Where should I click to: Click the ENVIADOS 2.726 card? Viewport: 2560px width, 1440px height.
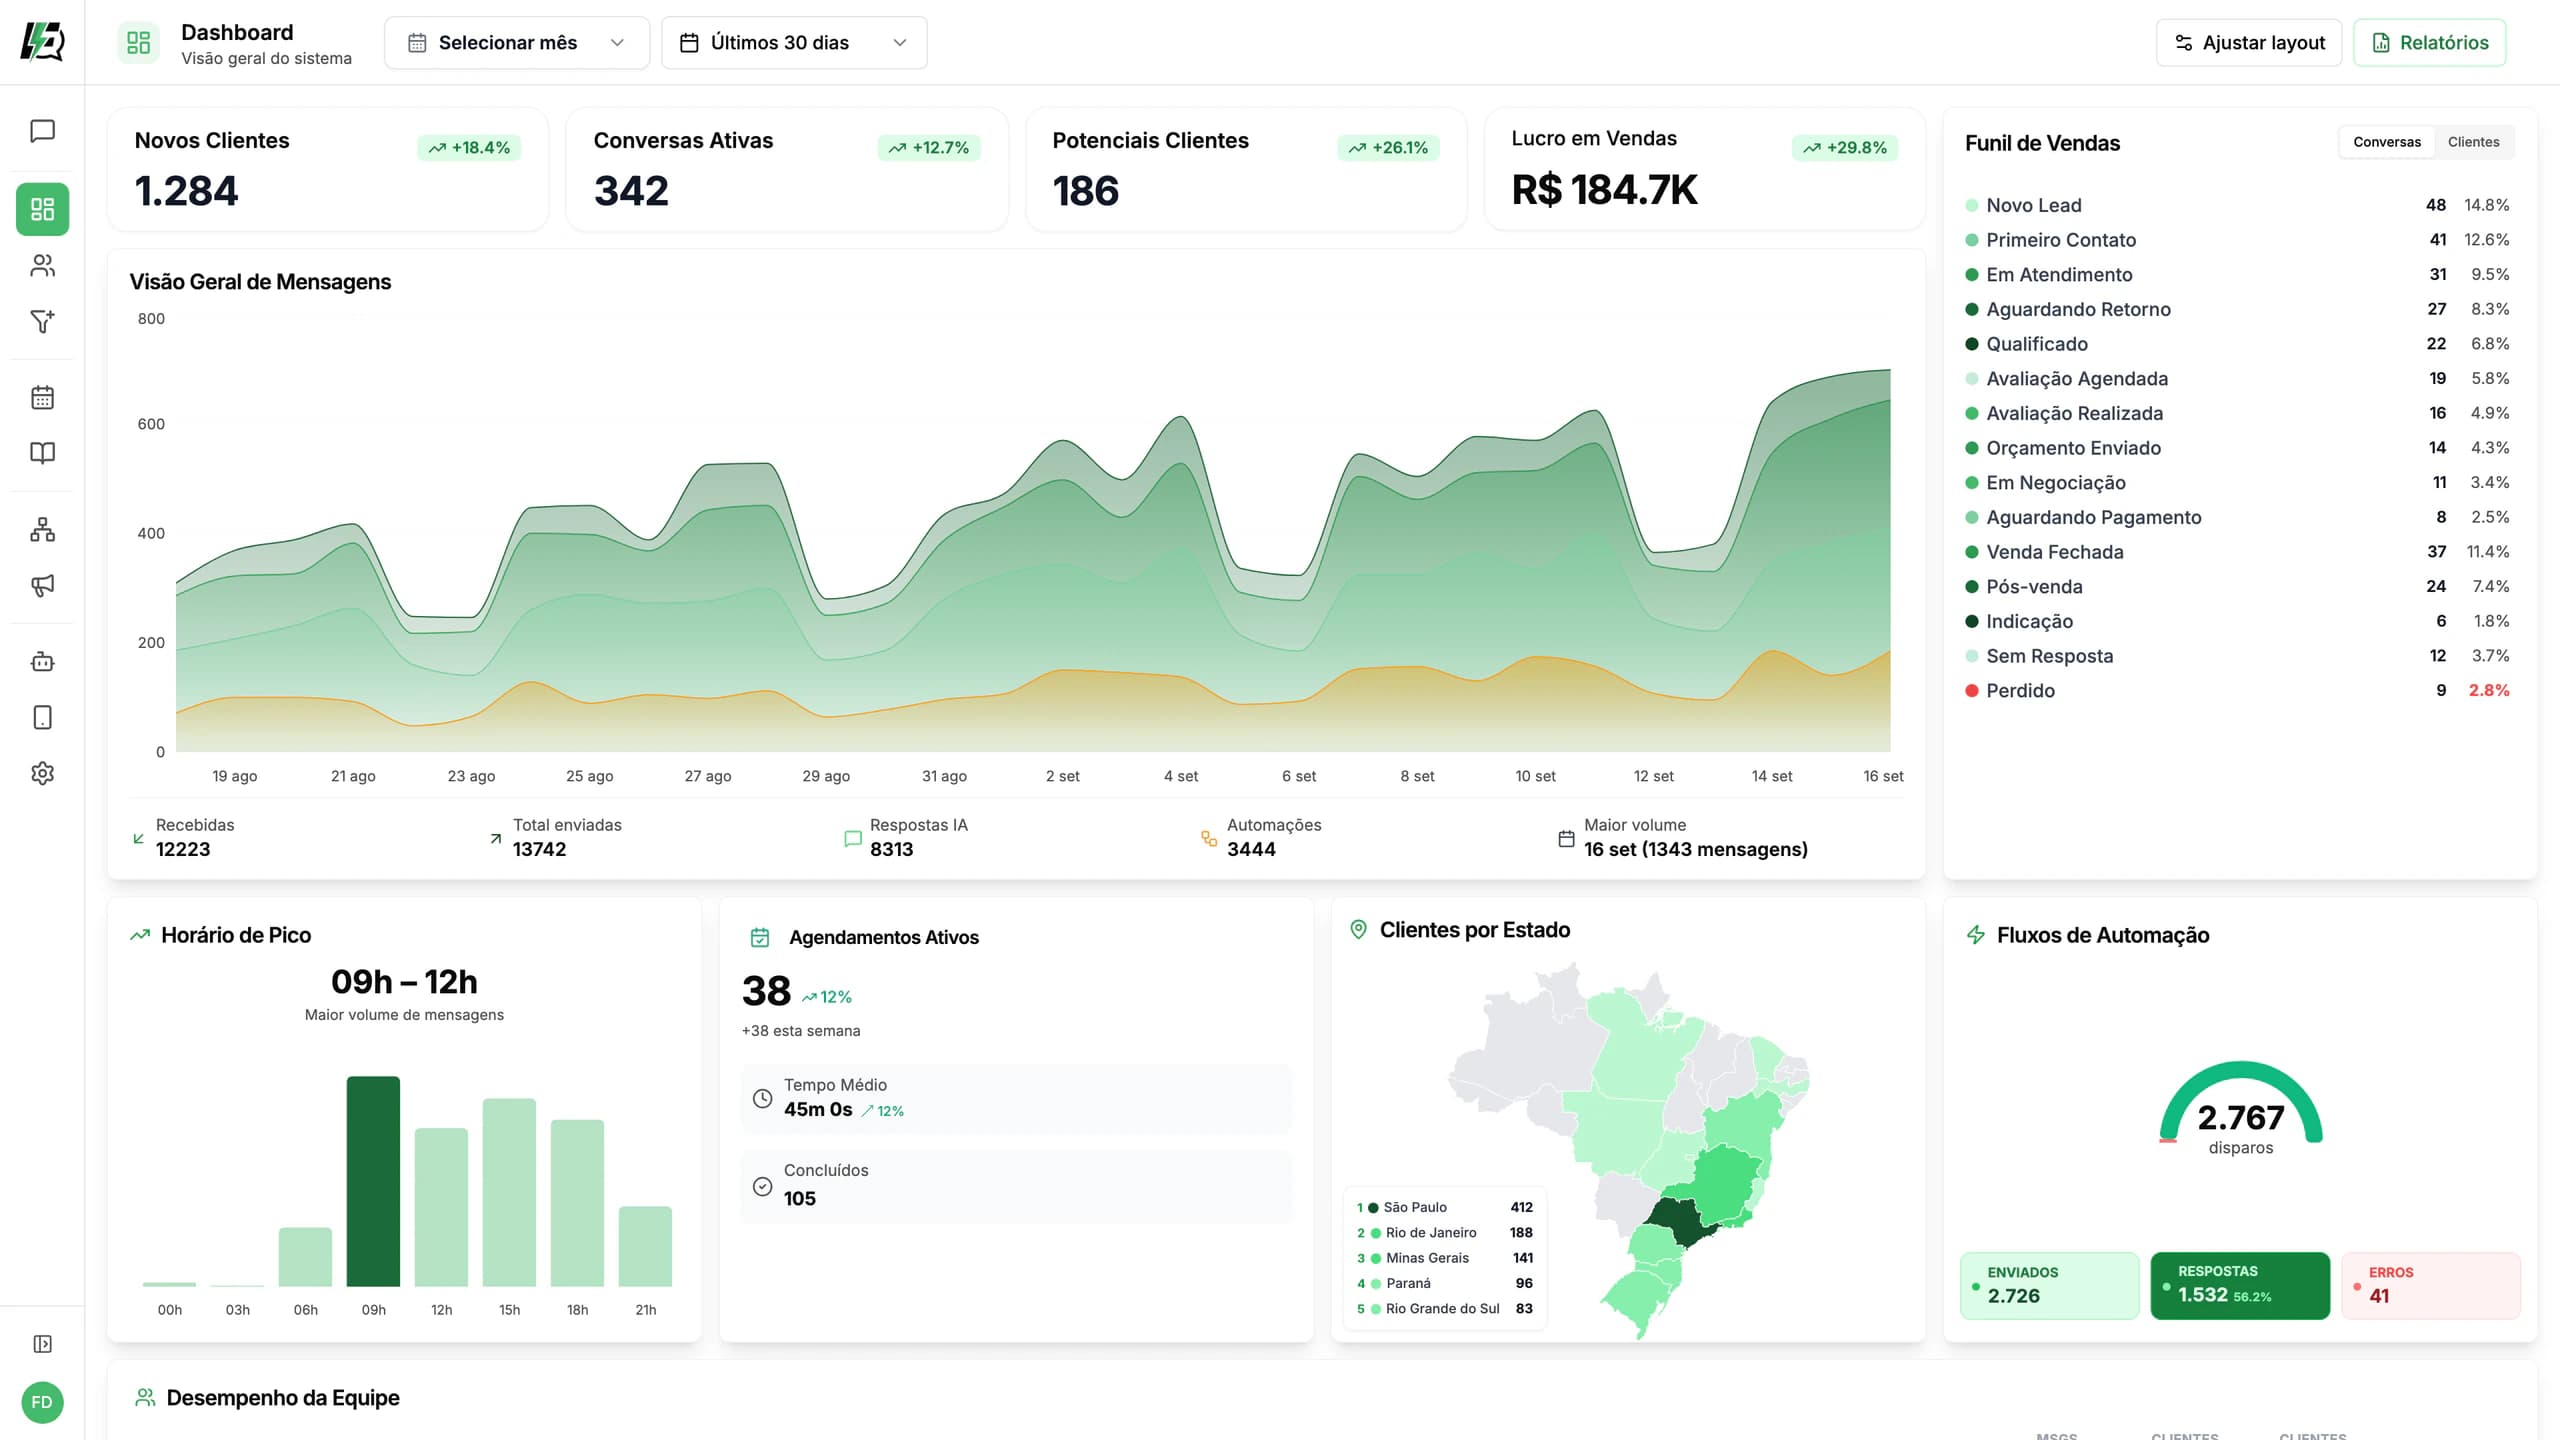tap(2049, 1285)
